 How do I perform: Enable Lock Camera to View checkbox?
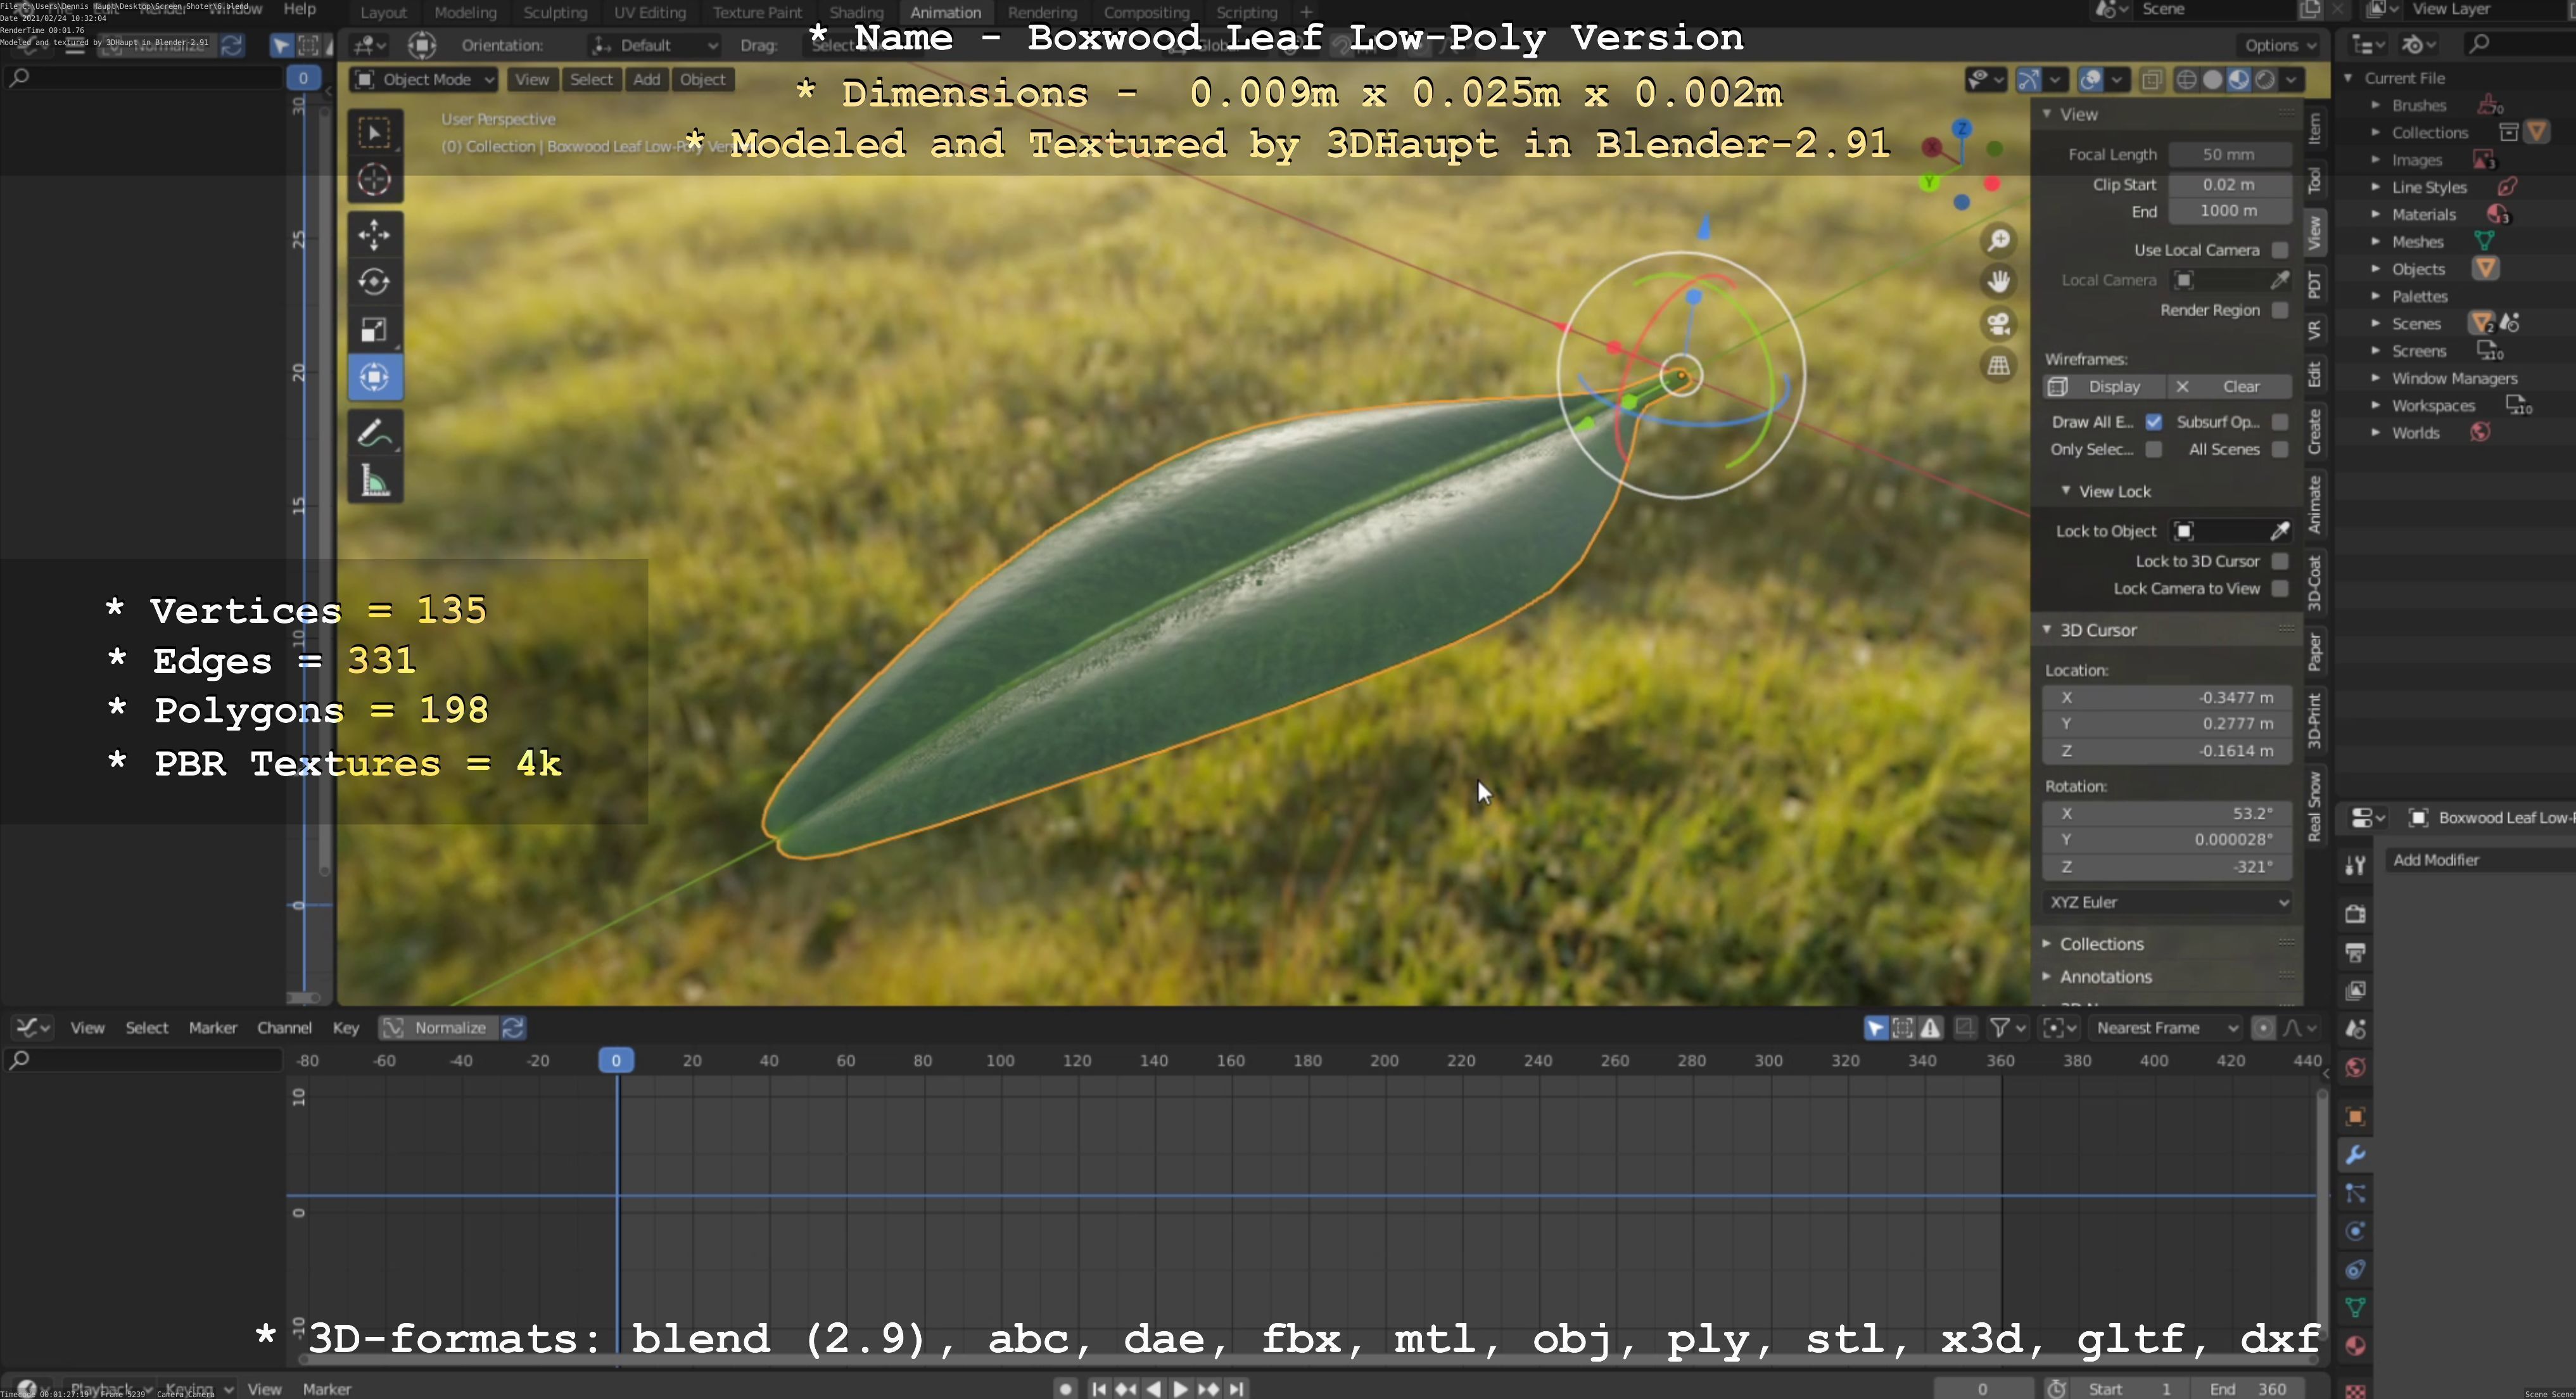2280,589
